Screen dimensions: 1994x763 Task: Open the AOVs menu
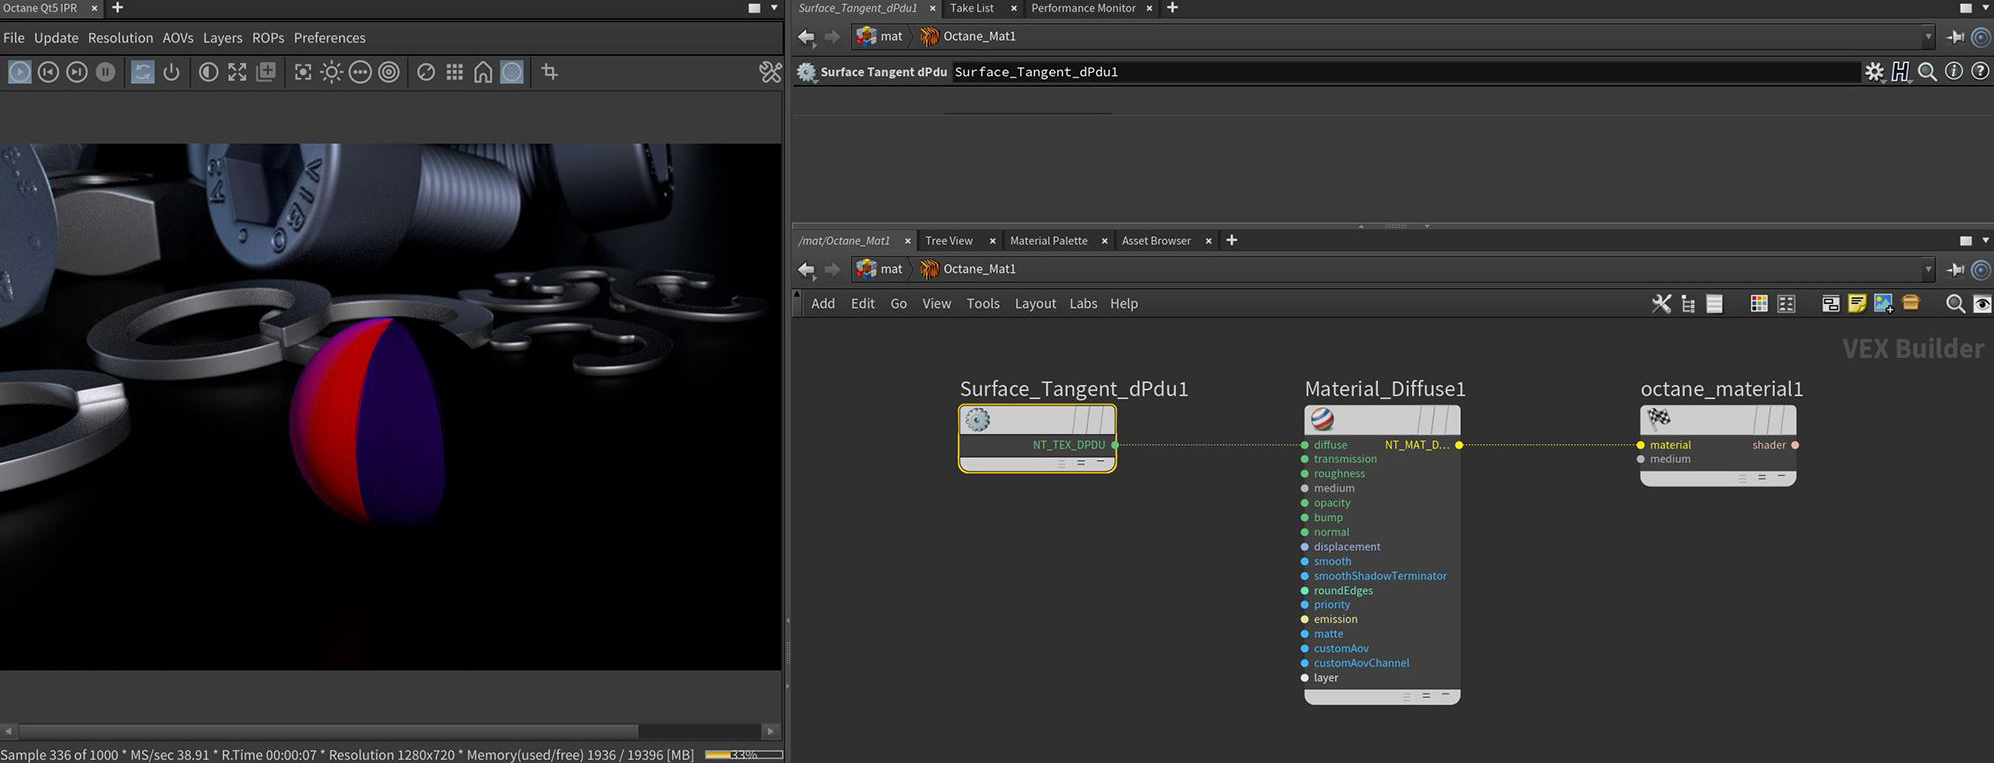[178, 38]
